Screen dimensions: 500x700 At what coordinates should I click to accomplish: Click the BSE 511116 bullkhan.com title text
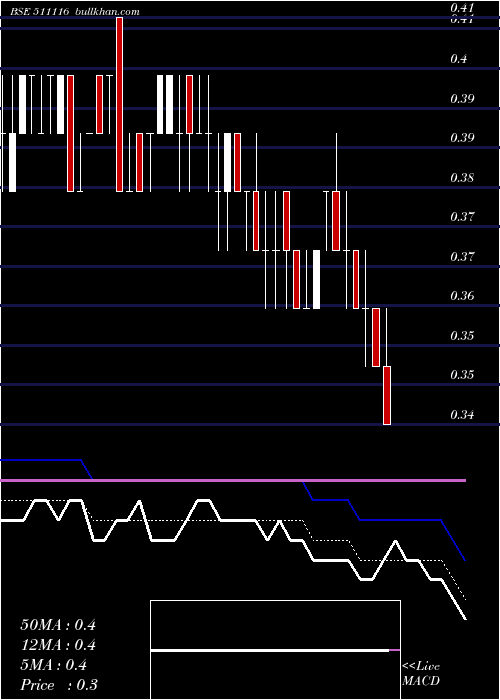[x=75, y=12]
